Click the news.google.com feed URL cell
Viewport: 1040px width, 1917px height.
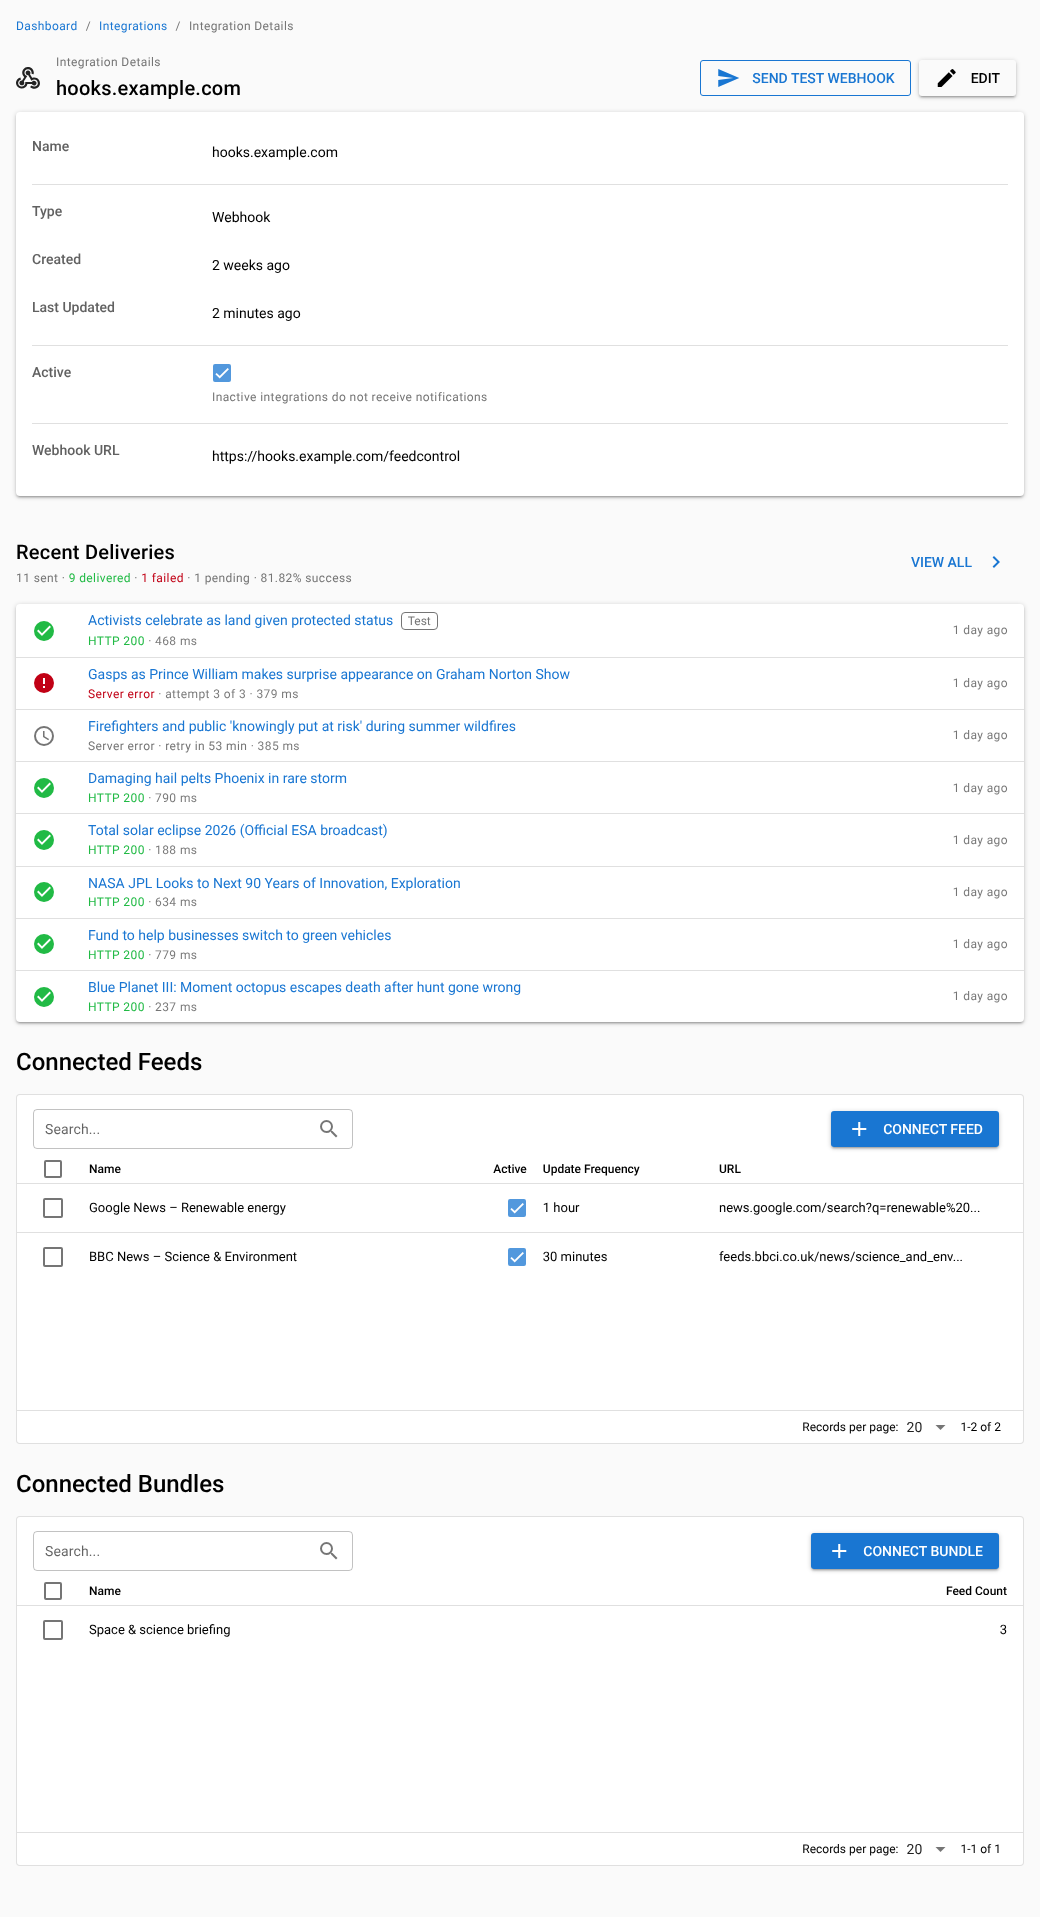click(849, 1208)
